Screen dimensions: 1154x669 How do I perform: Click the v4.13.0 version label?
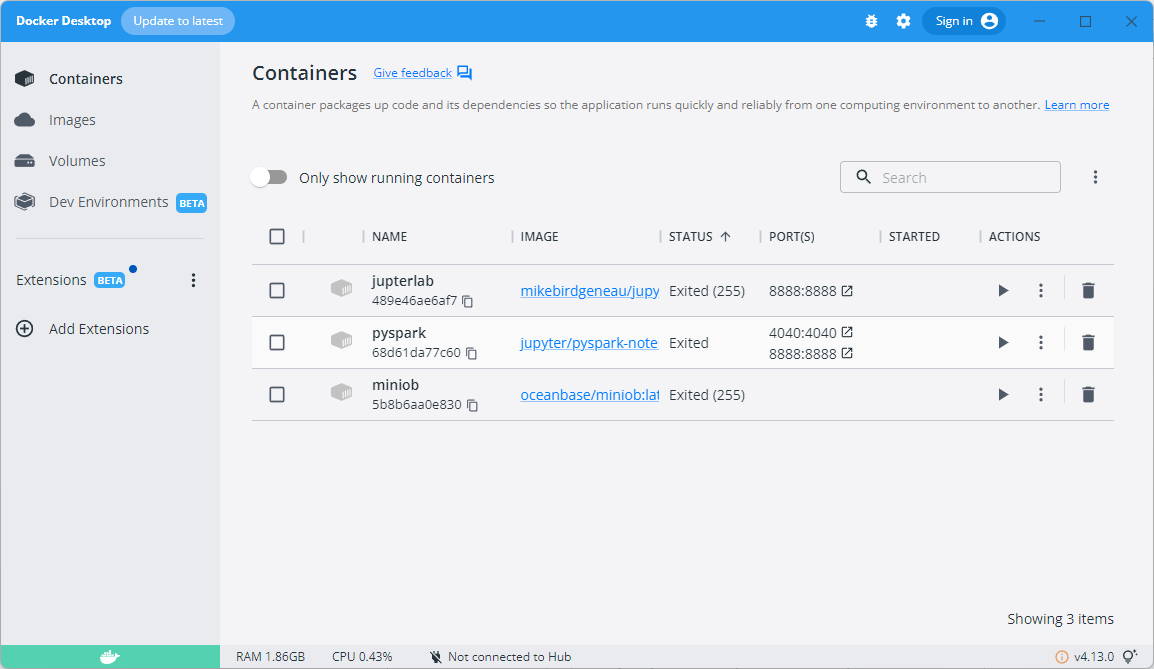1094,656
